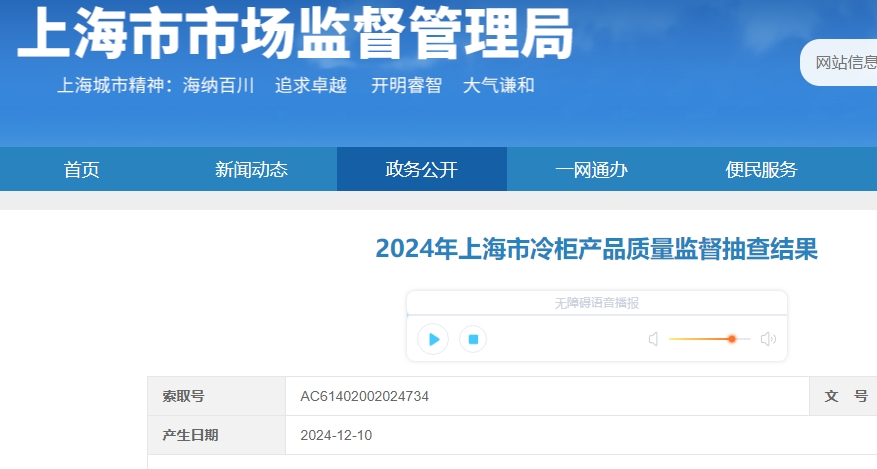Click the 无障碍语音播报 label
This screenshot has width=877, height=469.
pyautogui.click(x=596, y=303)
